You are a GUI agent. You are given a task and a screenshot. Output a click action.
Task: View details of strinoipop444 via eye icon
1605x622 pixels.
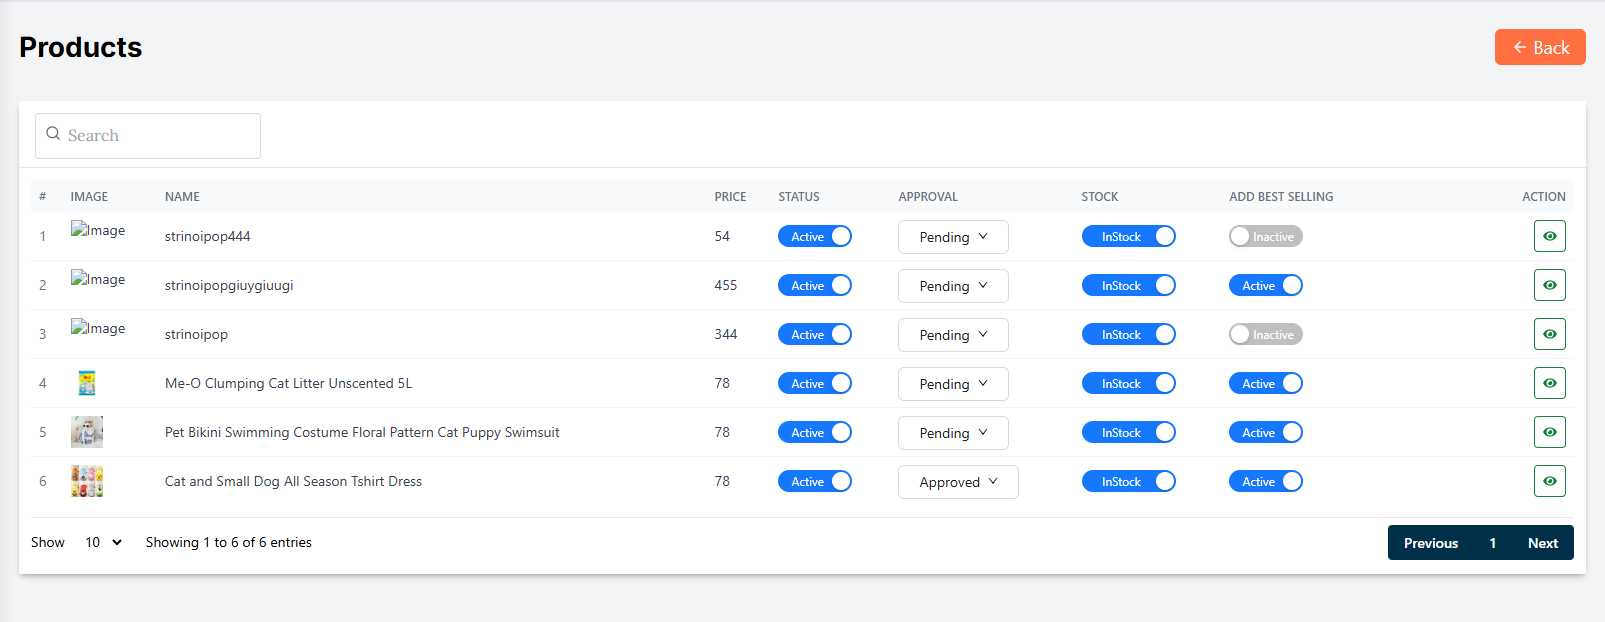coord(1549,236)
